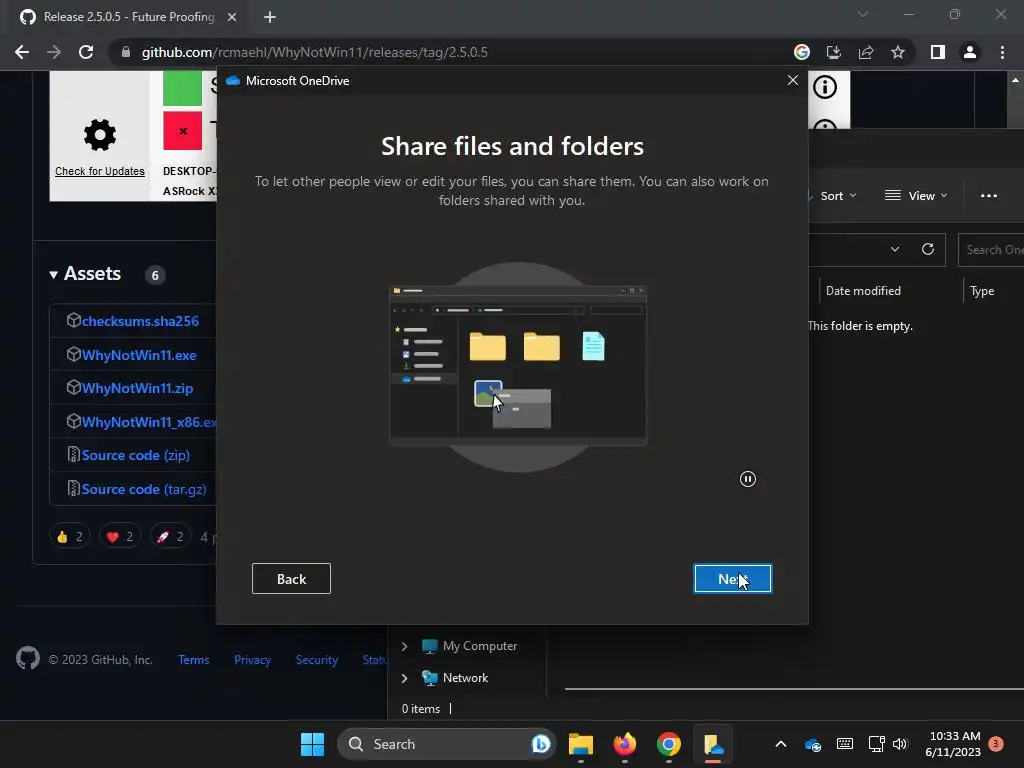Open a new Chrome tab

click(270, 17)
